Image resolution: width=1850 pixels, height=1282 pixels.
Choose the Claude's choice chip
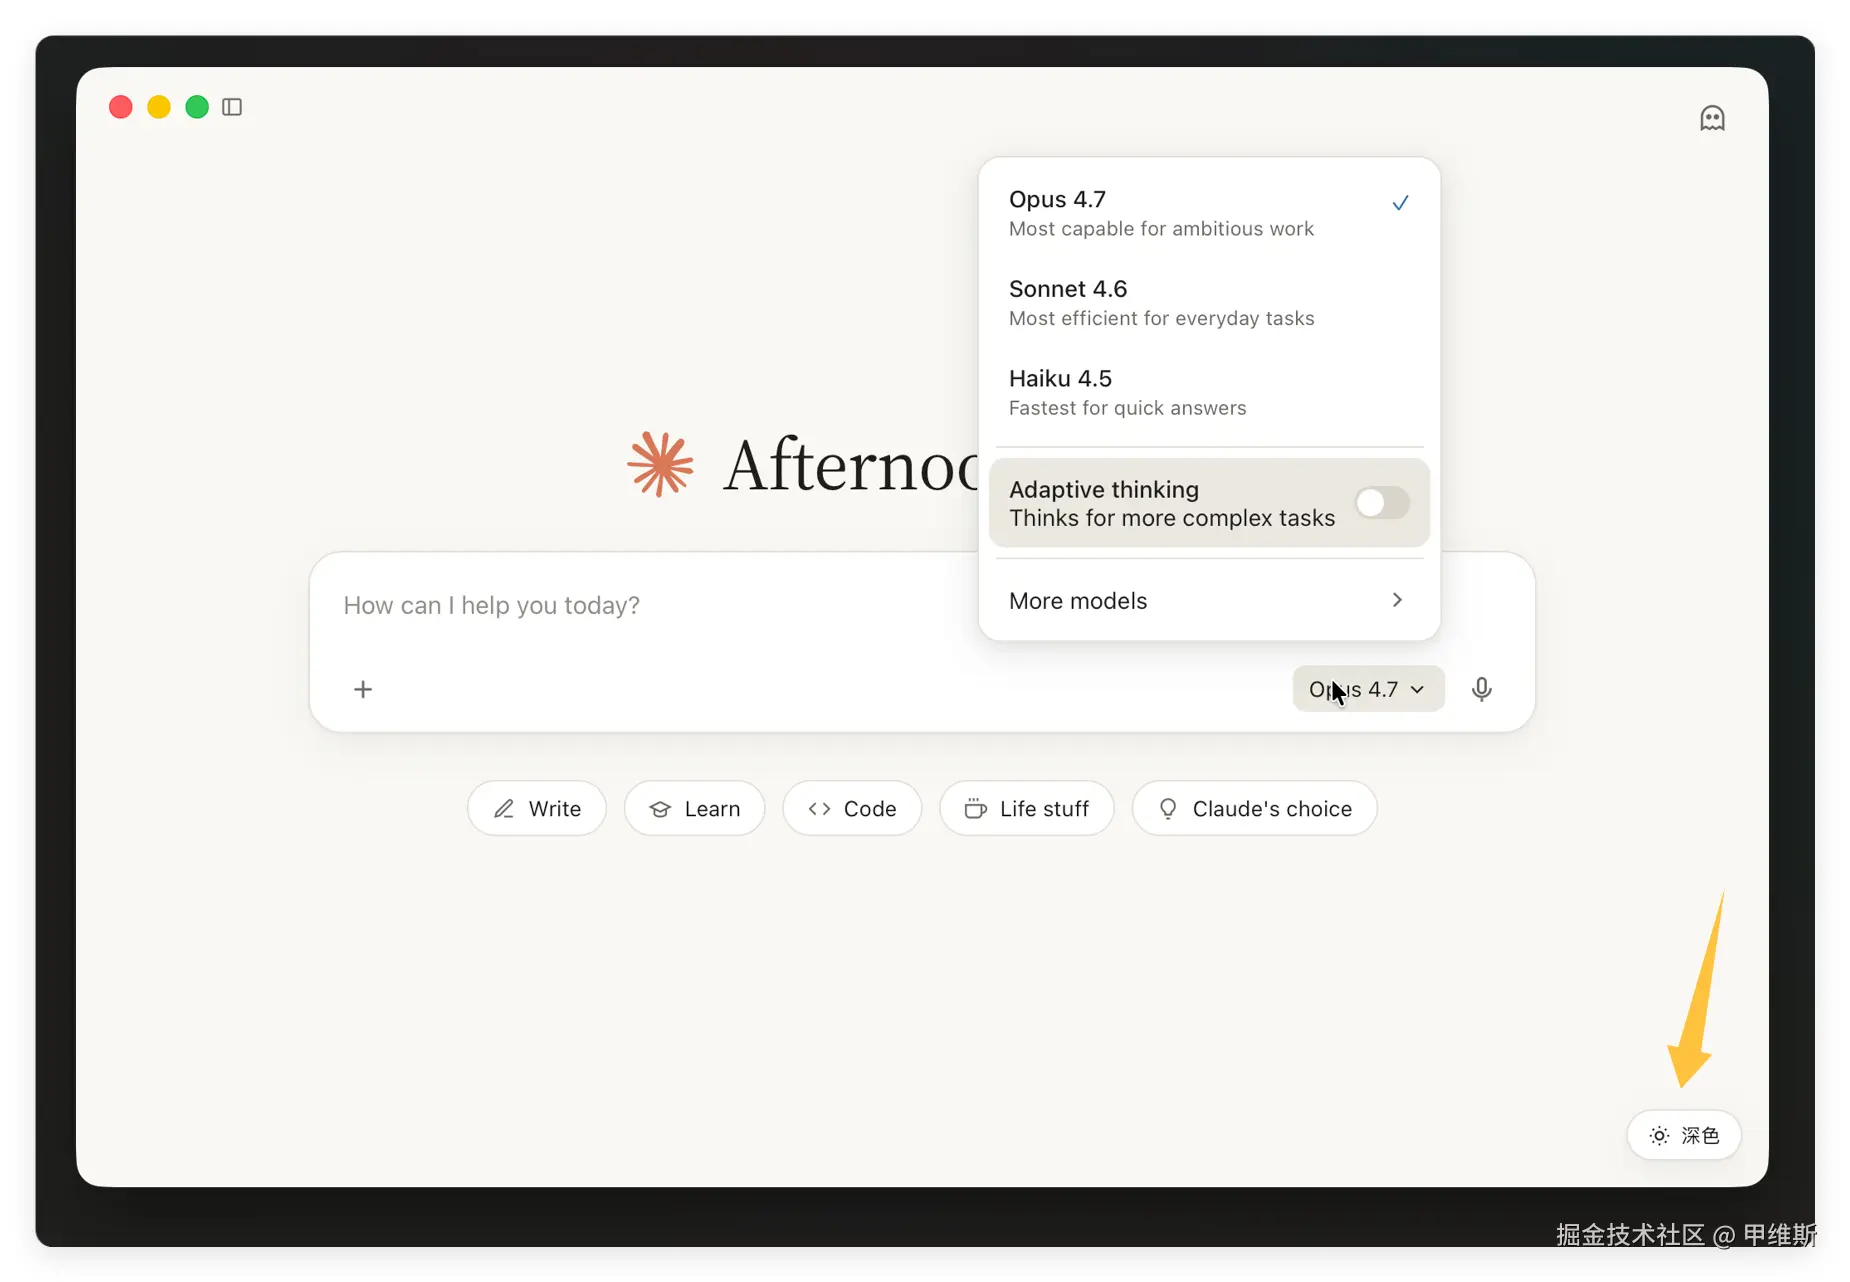(x=1255, y=808)
